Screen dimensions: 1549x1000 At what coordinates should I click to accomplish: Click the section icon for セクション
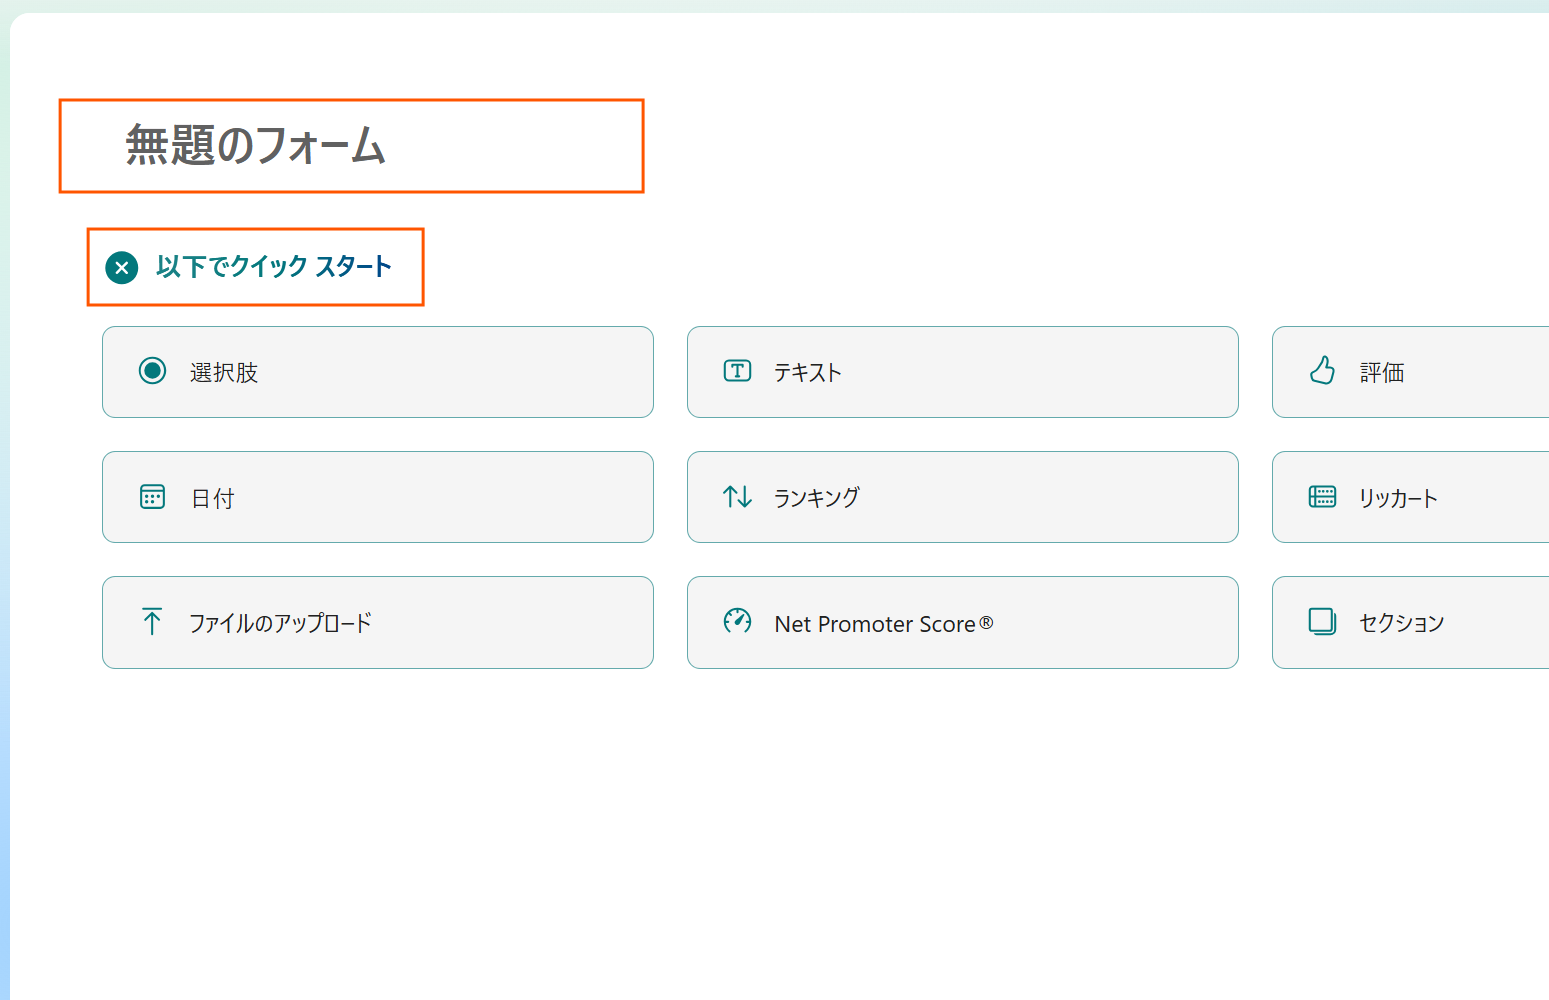point(1322,622)
